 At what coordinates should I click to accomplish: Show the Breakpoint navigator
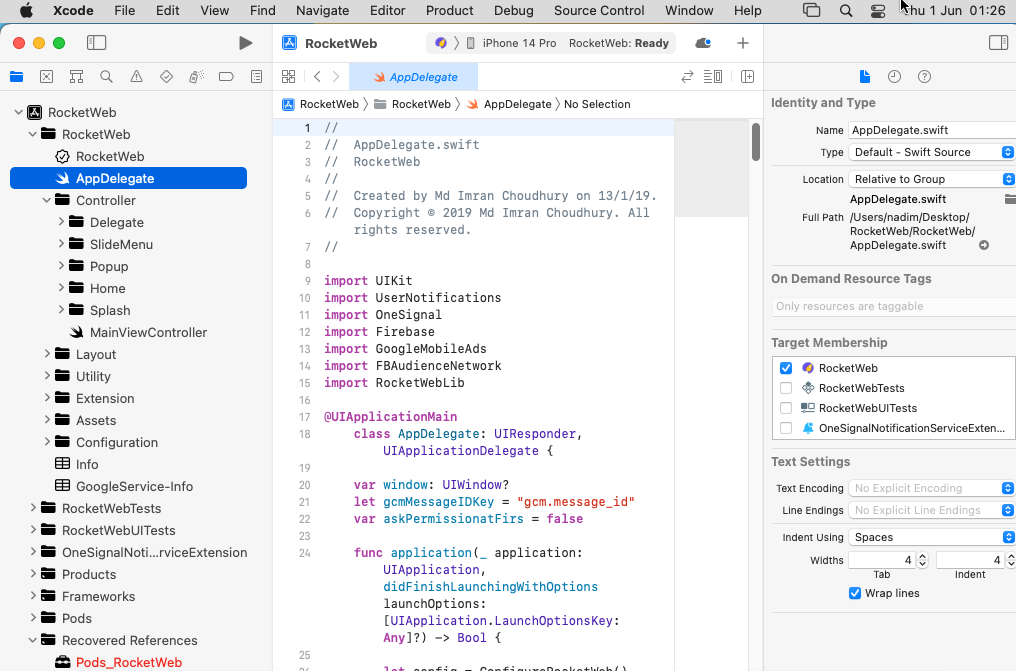pos(226,76)
